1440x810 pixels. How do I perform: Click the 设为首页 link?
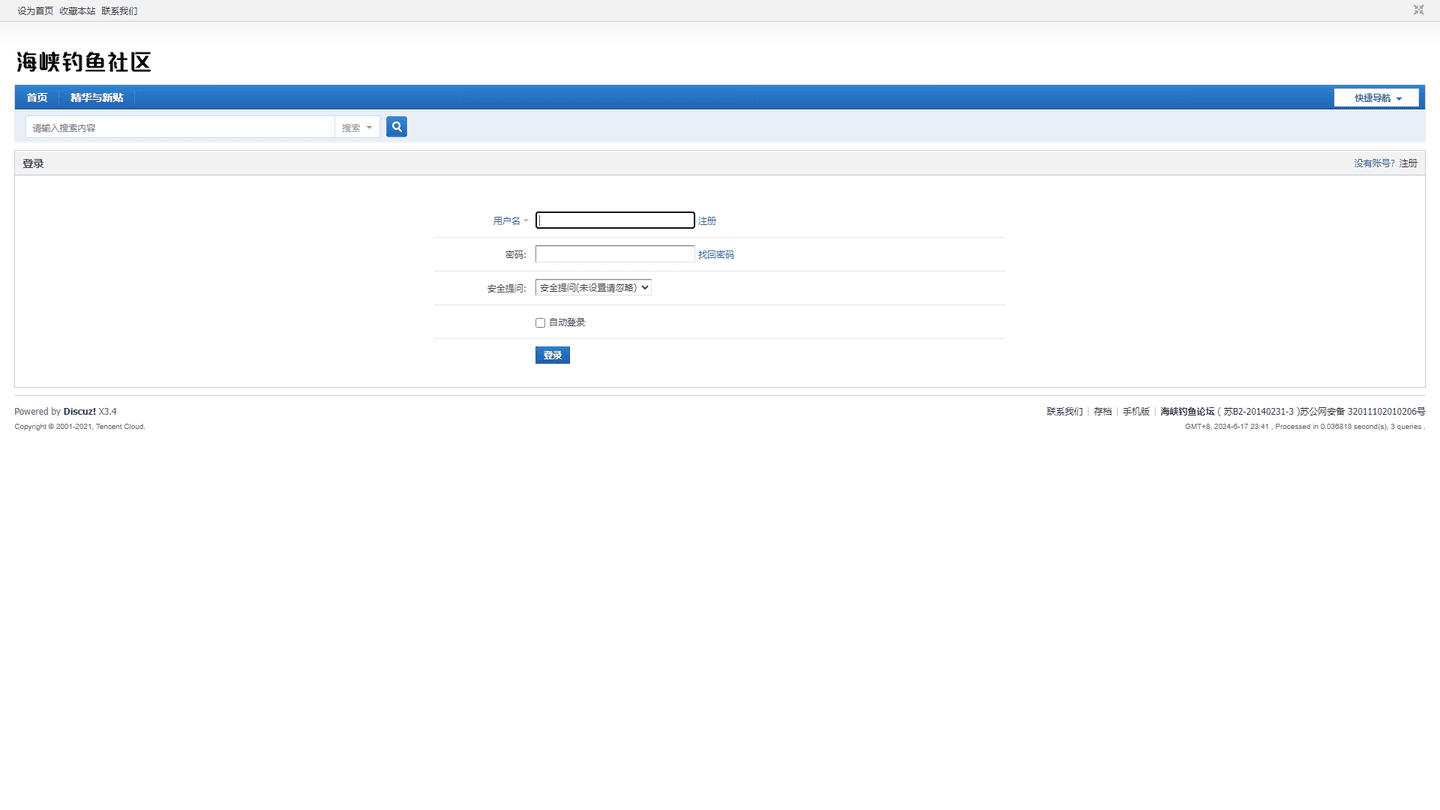(35, 11)
